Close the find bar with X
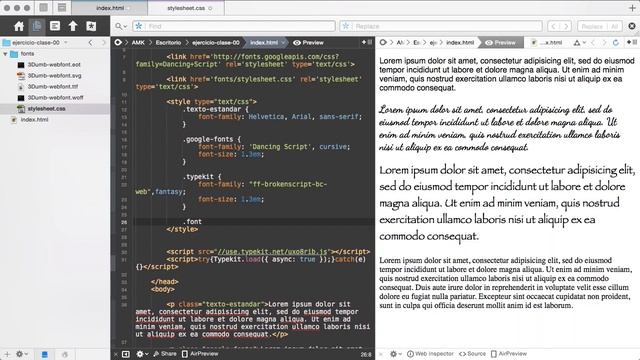This screenshot has width=640, height=360. point(632,26)
